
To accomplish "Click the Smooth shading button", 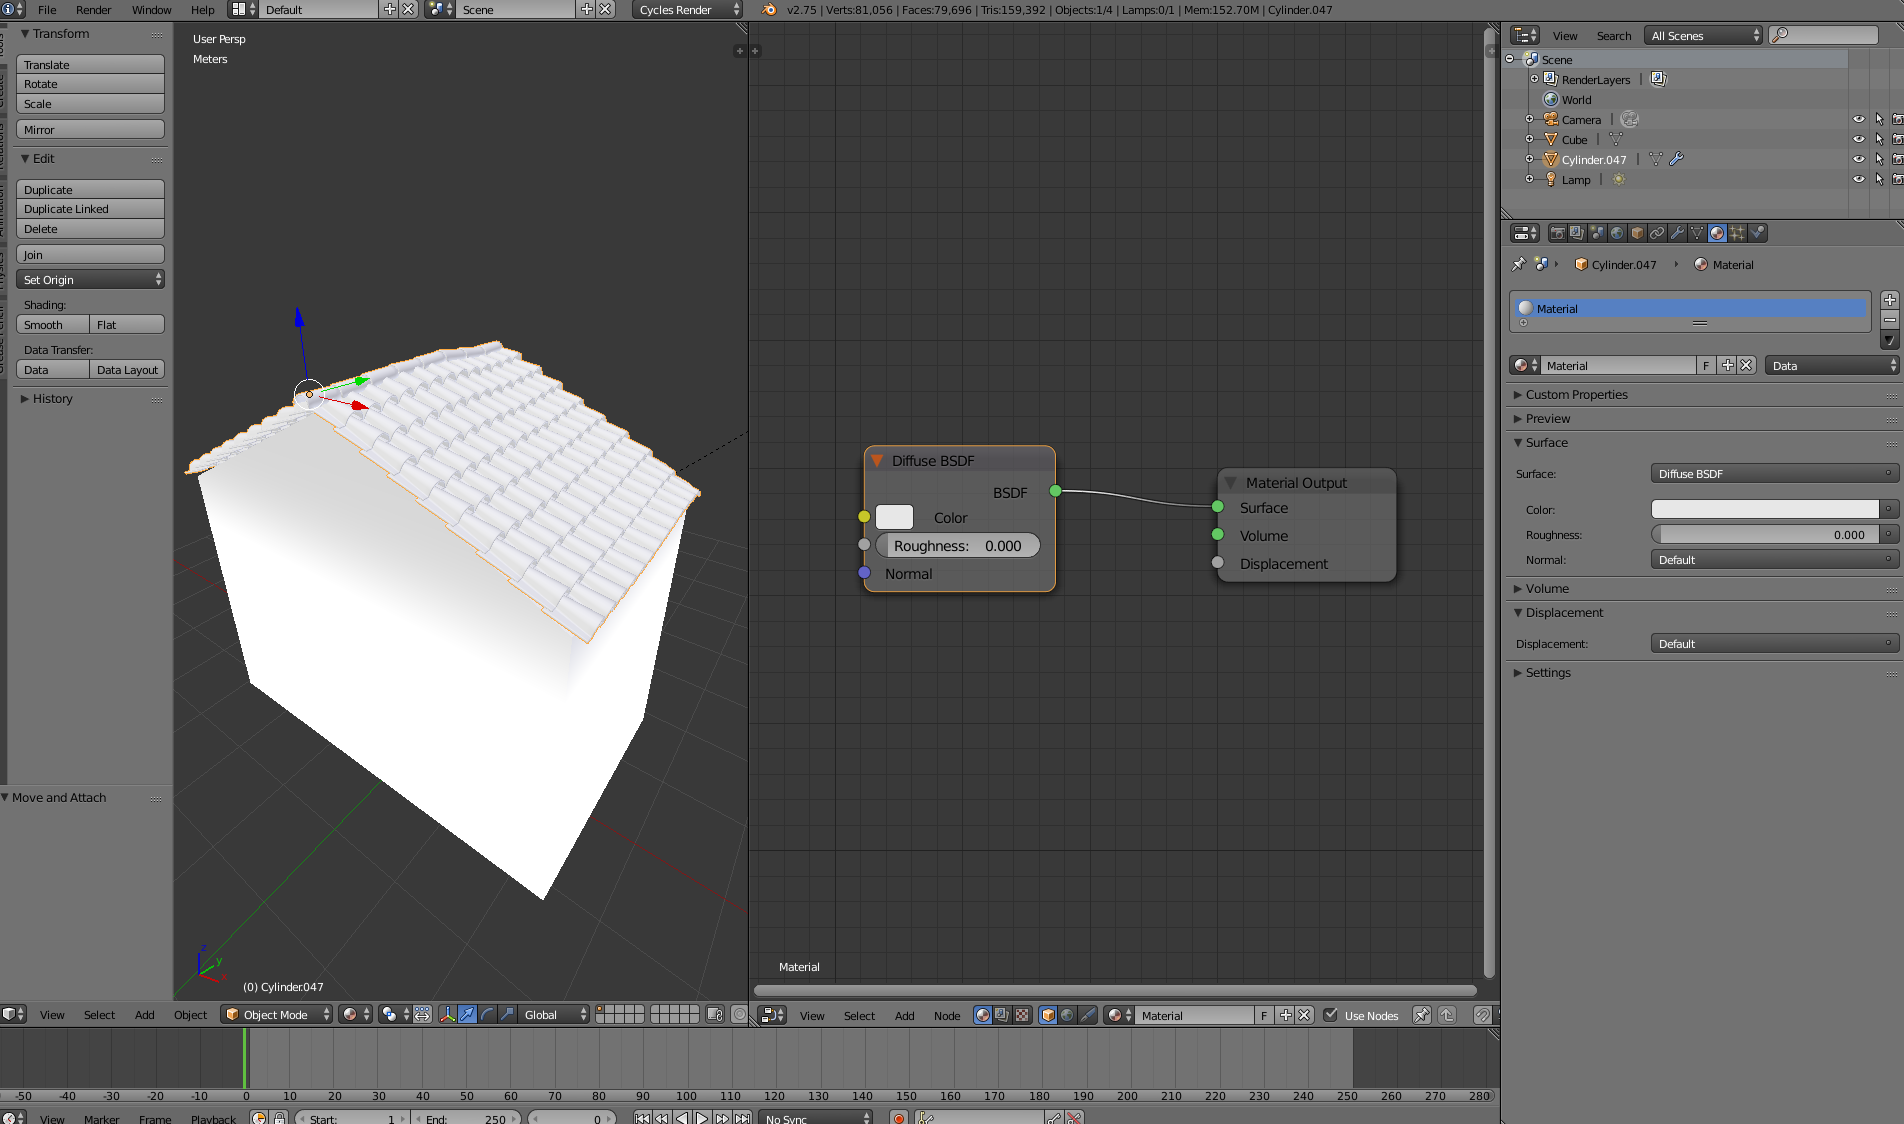I will pyautogui.click(x=53, y=325).
